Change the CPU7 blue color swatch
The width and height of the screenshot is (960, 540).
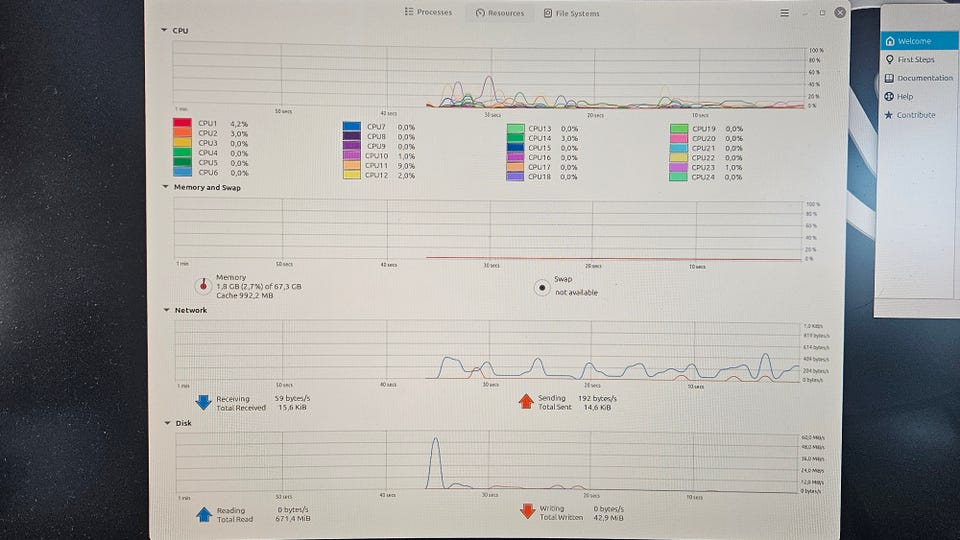click(x=351, y=127)
